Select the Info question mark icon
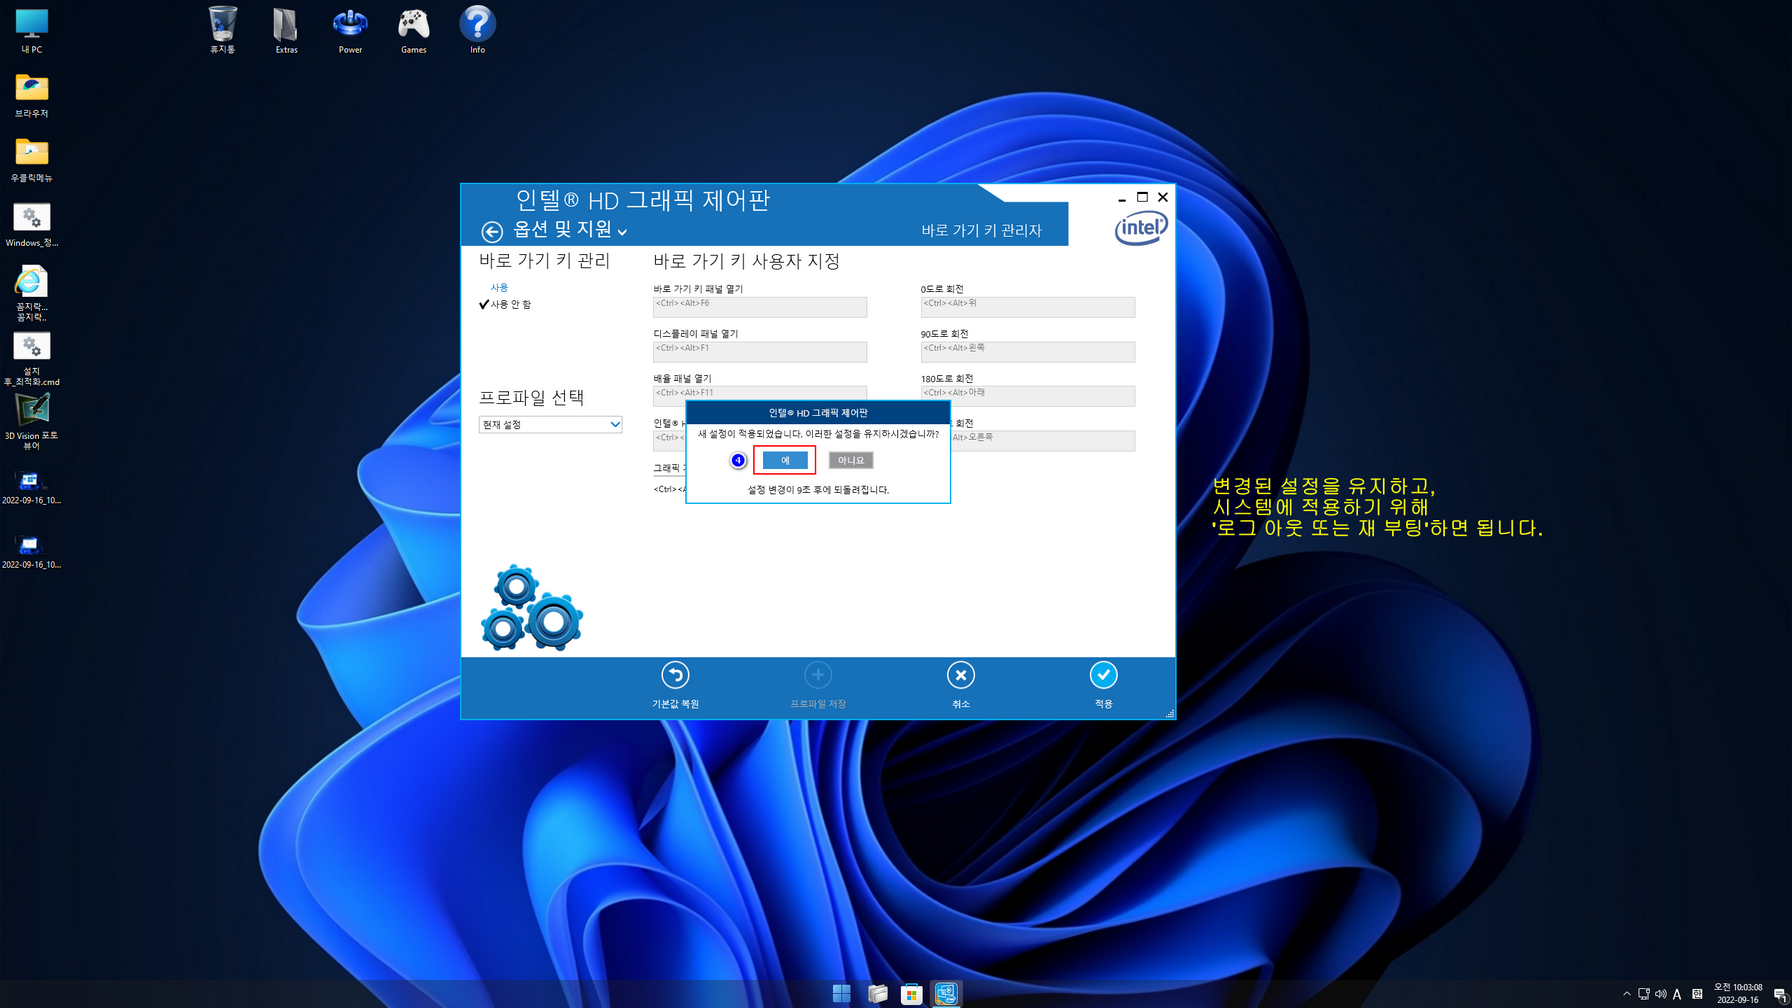 click(478, 30)
